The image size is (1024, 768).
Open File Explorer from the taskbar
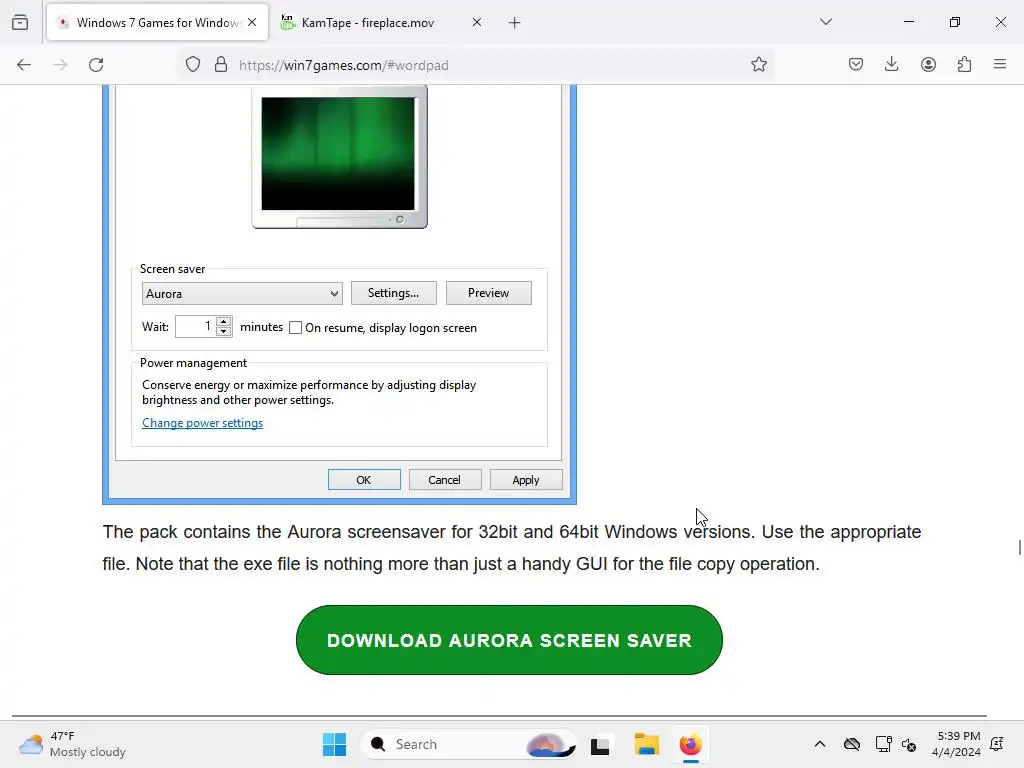[x=647, y=744]
